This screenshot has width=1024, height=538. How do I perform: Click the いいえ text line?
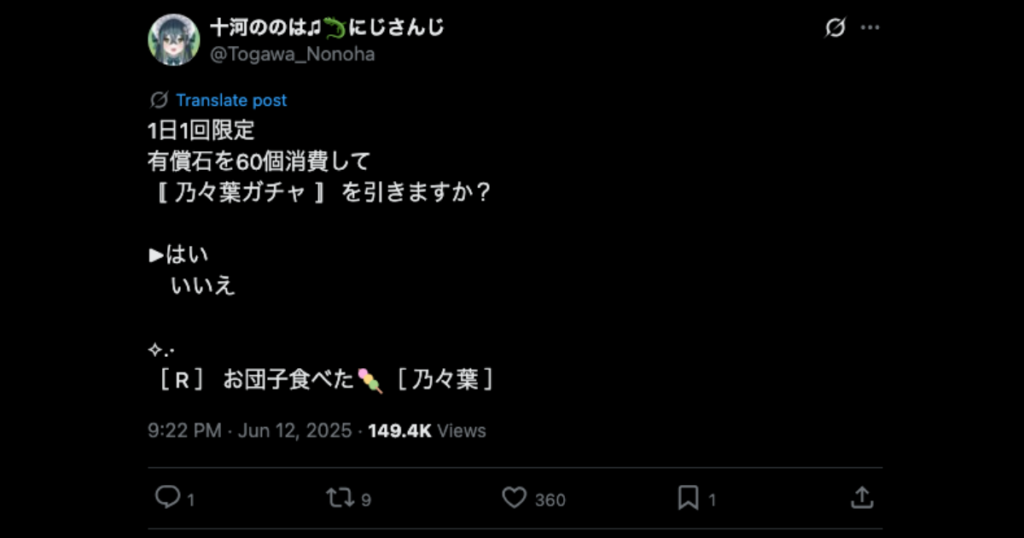(203, 286)
